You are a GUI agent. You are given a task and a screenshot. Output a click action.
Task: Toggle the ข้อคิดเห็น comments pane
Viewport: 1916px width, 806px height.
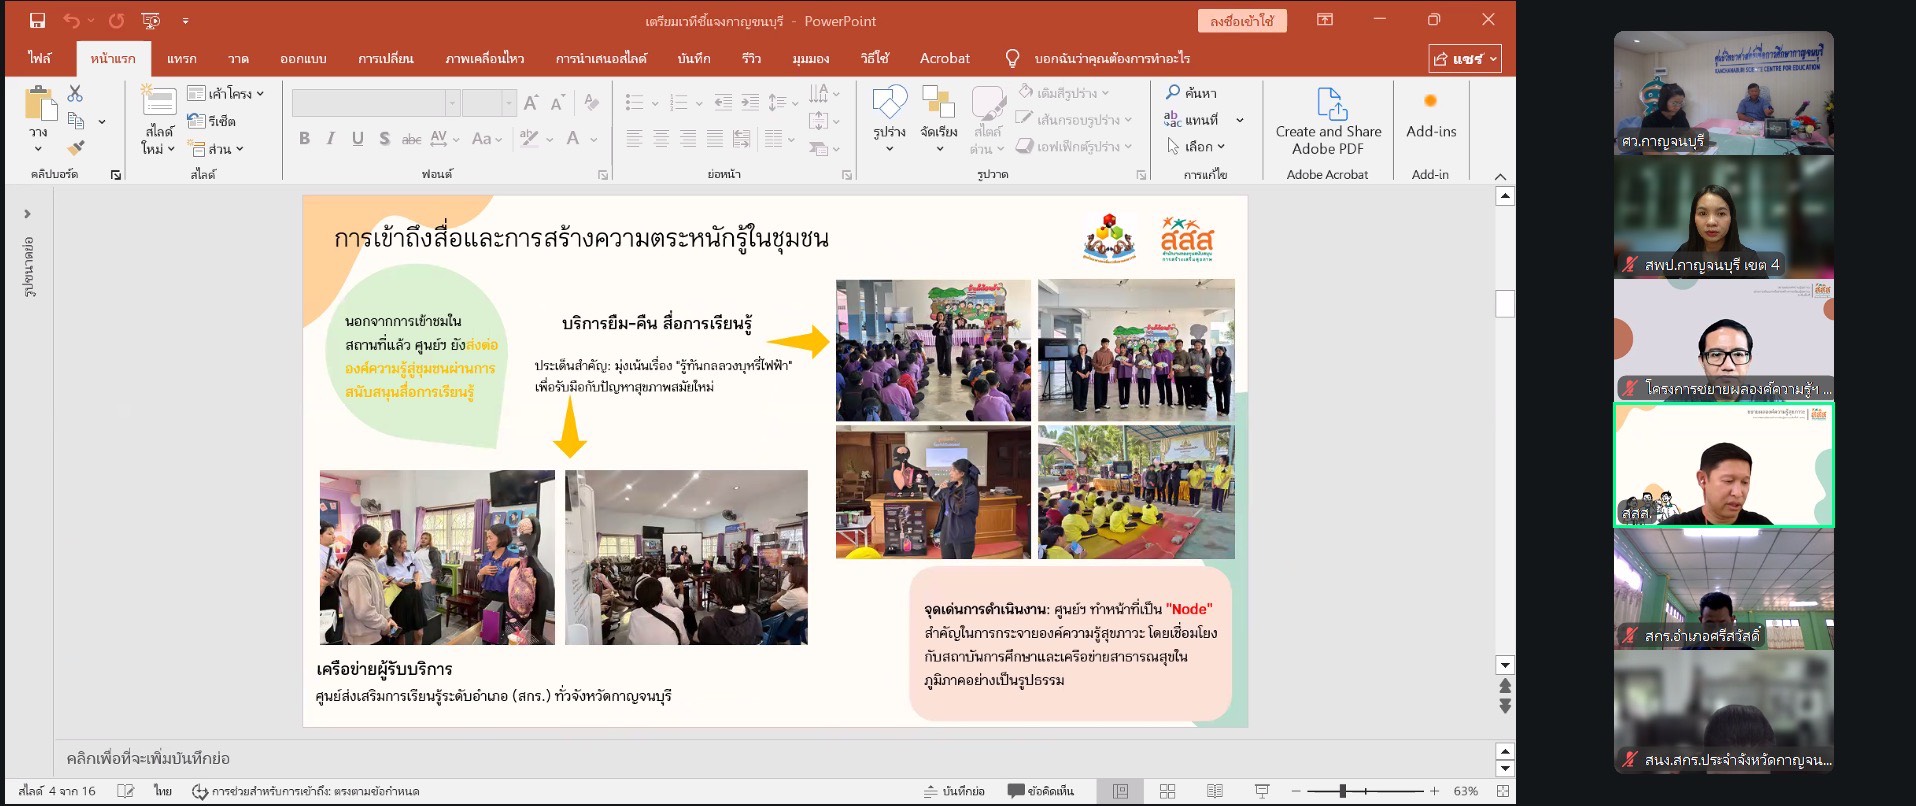[1041, 791]
